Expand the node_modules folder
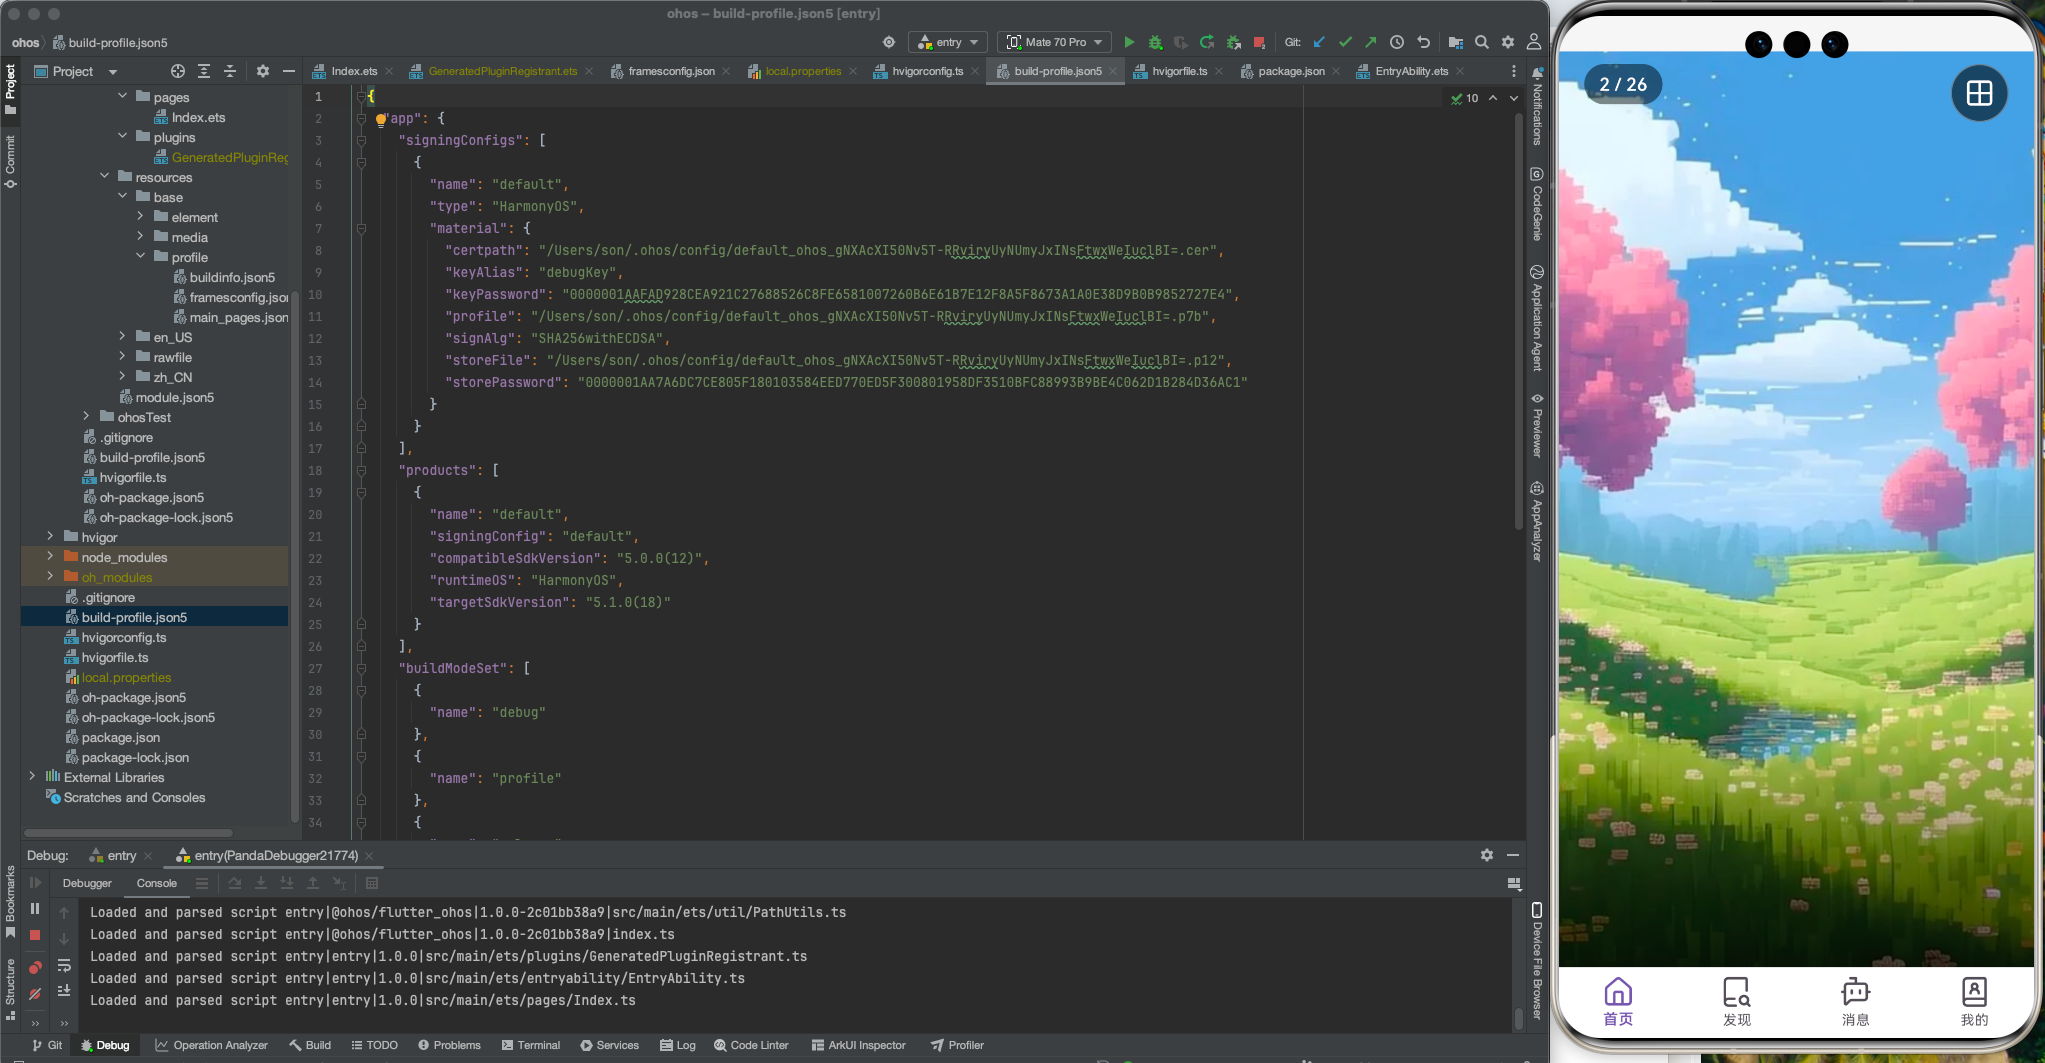This screenshot has height=1063, width=2045. [x=50, y=556]
